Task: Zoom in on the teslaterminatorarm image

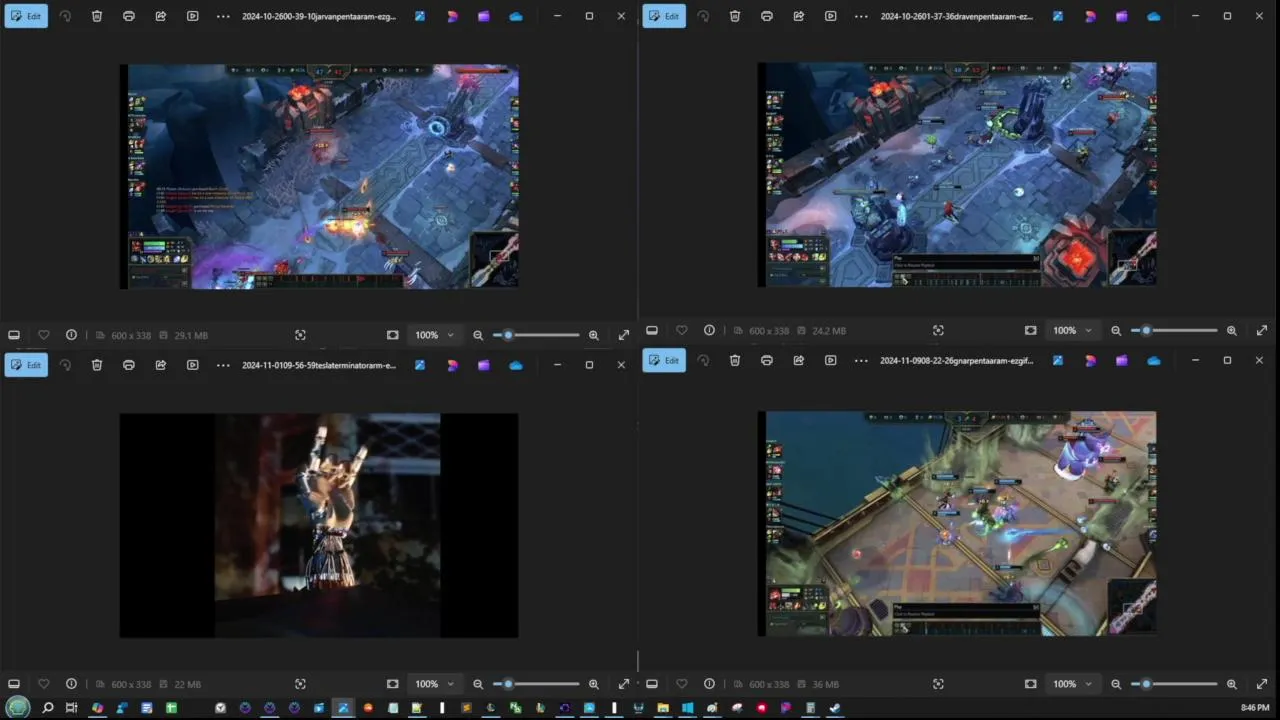Action: 594,684
